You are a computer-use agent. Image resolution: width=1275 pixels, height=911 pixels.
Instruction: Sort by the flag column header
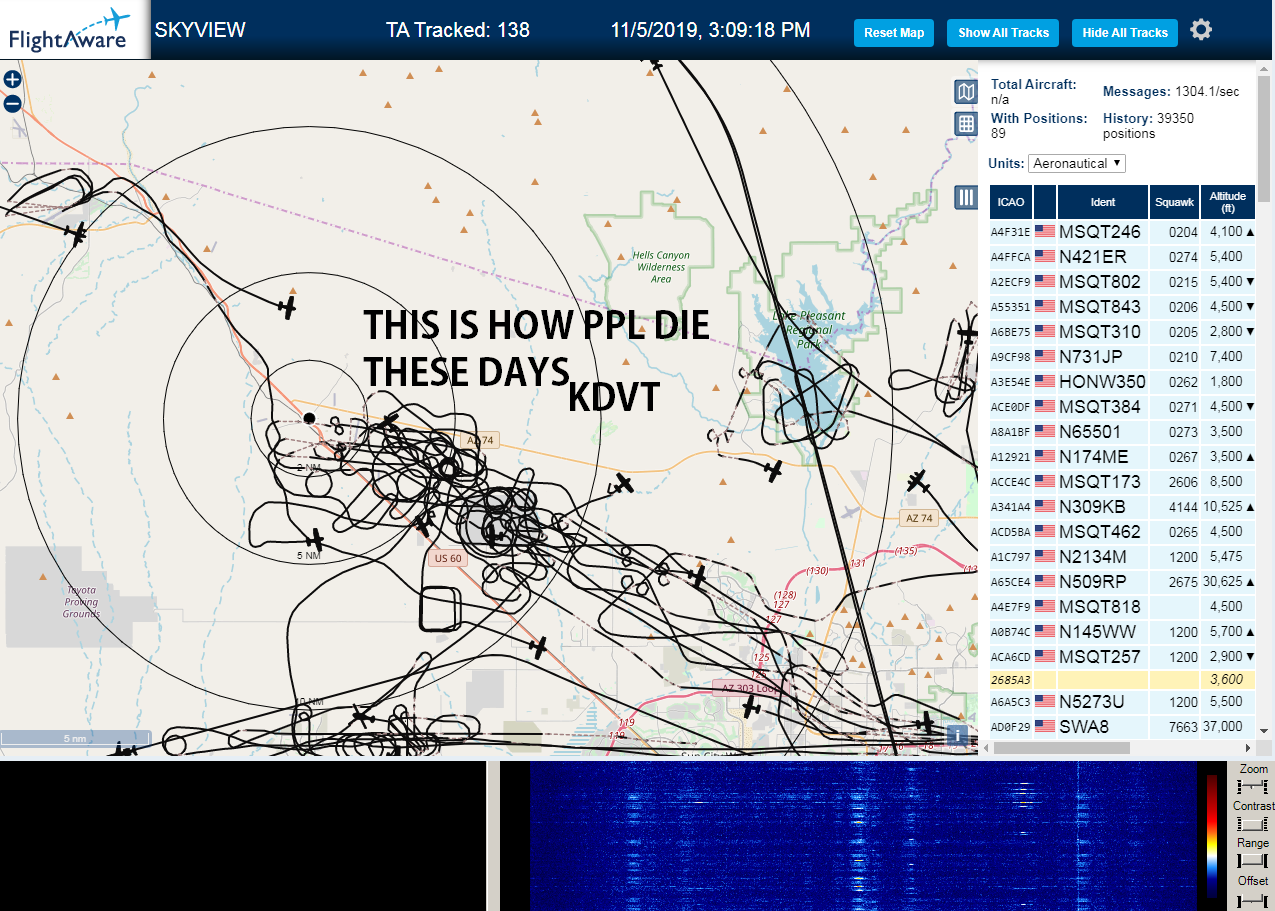[x=1045, y=202]
